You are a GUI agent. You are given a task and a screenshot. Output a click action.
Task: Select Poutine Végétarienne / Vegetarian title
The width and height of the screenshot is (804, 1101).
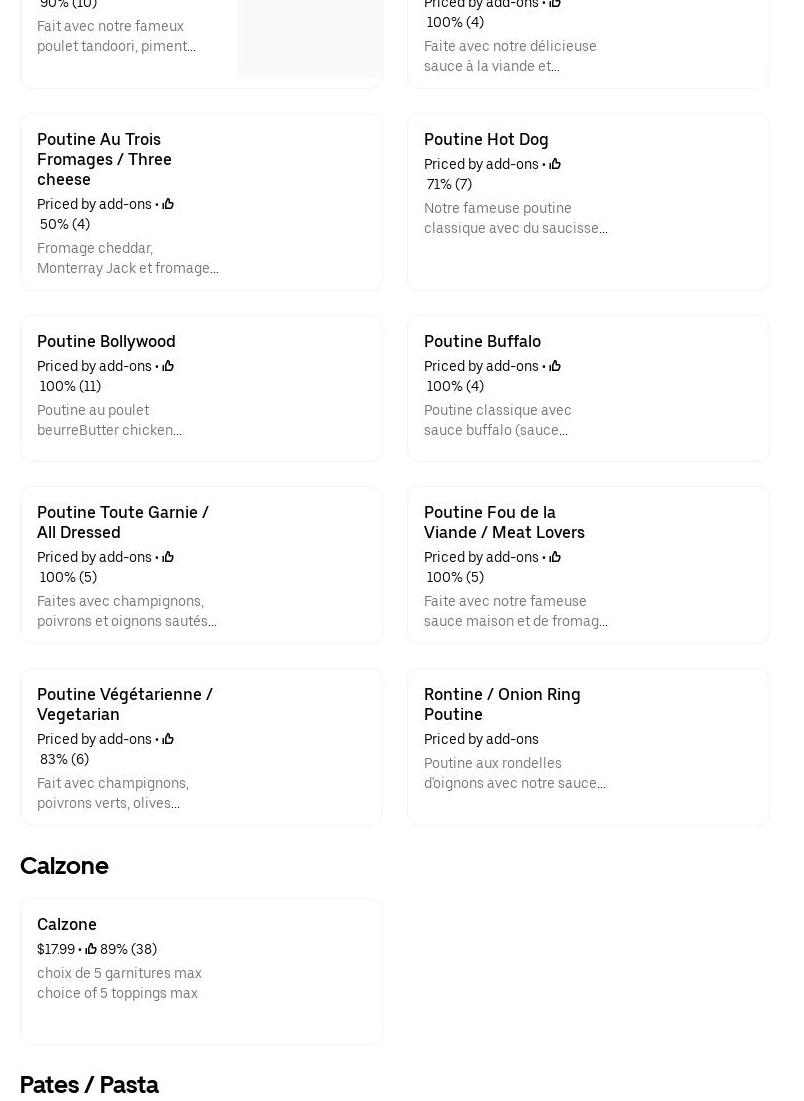125,704
